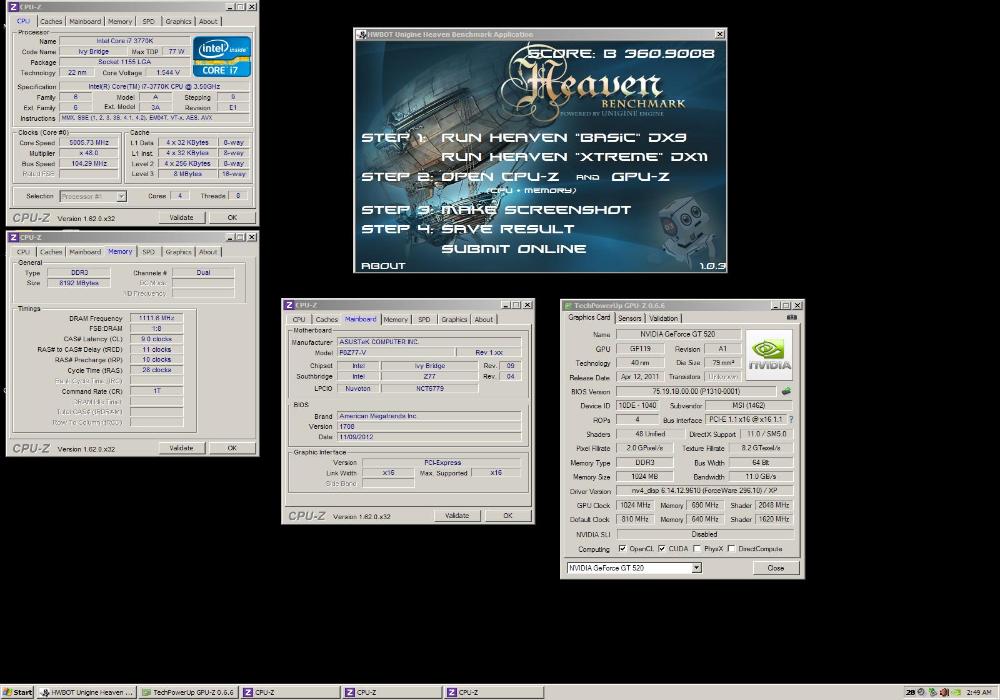This screenshot has height=700, width=1000.
Task: Click Open CPU-Z in Heaven step 2
Action: point(500,177)
